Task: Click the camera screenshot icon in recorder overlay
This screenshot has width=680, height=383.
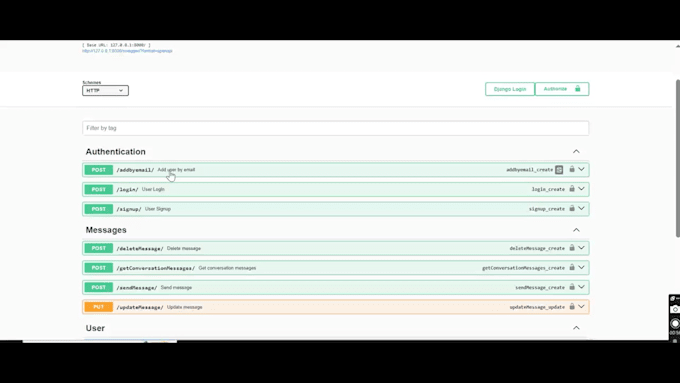Action: pyautogui.click(x=675, y=309)
